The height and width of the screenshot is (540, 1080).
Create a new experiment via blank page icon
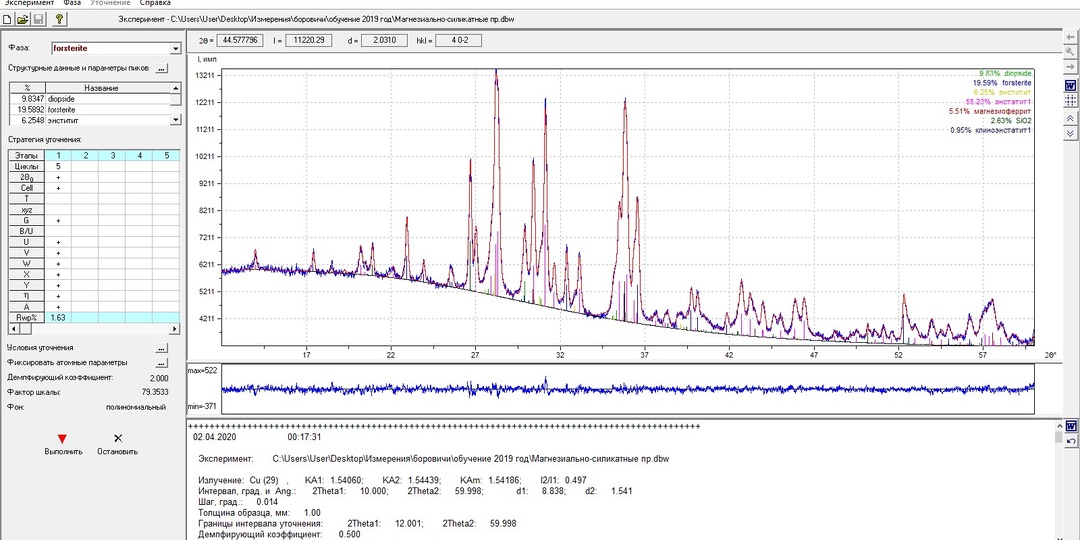click(x=8, y=19)
